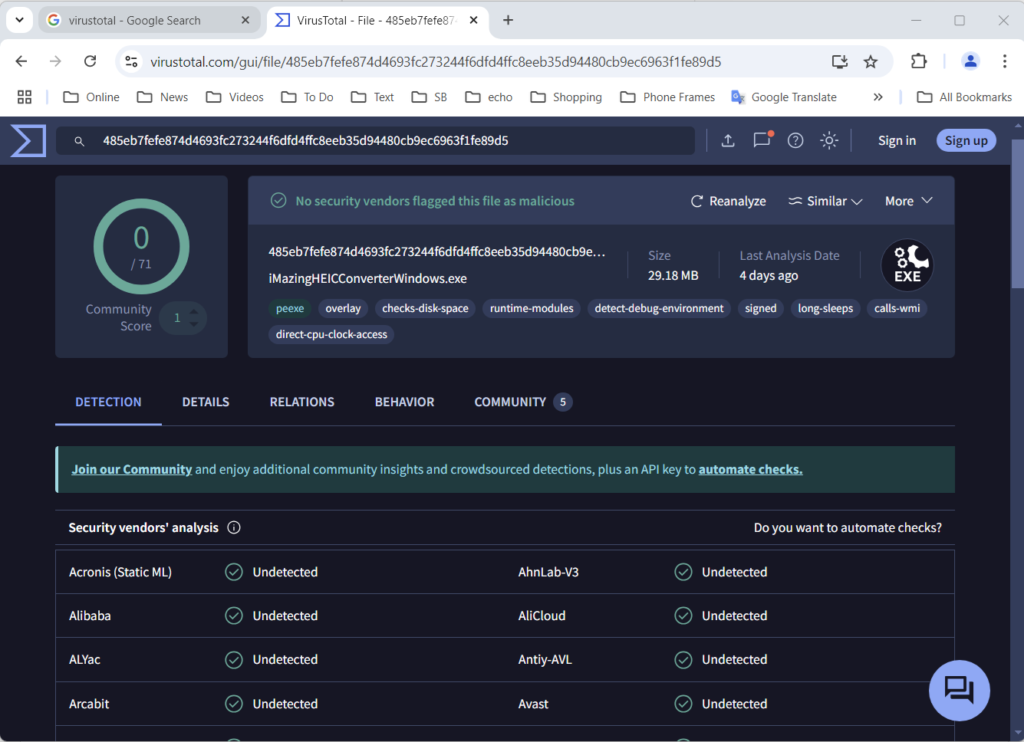Click the install app icon in address bar
Viewport: 1024px width, 742px height.
coord(839,61)
